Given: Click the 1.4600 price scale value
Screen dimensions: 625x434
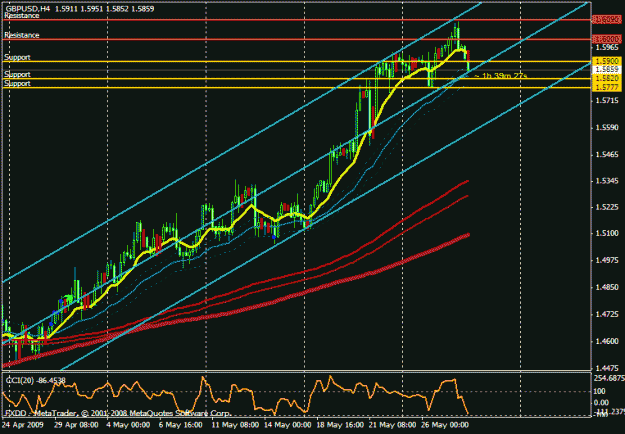Looking at the screenshot, I should click(607, 342).
